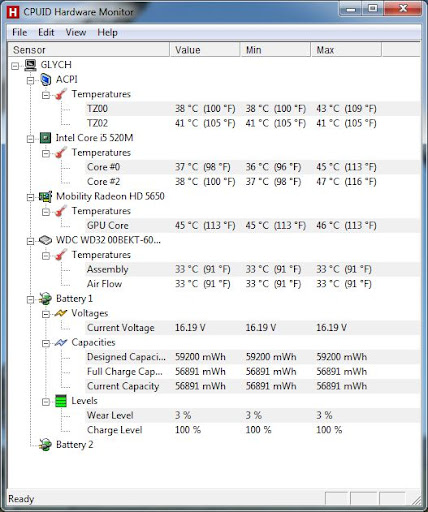The width and height of the screenshot is (428, 512).
Task: Collapse the ACPI node
Action: (x=30, y=80)
